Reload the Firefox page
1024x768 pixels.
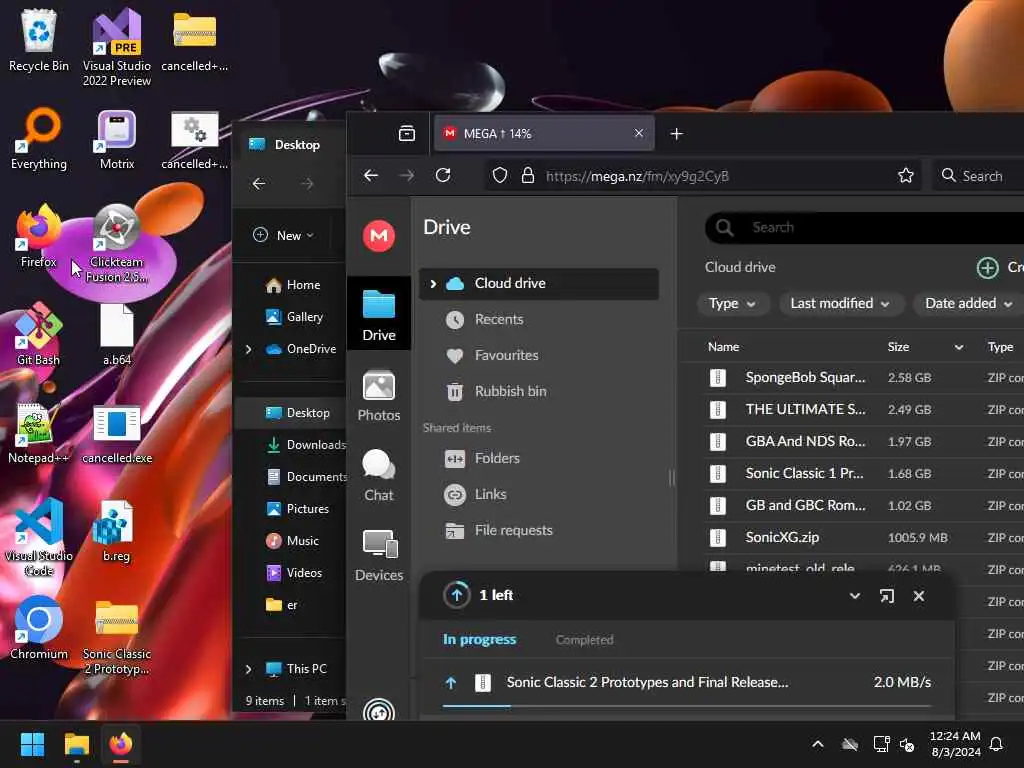443,175
